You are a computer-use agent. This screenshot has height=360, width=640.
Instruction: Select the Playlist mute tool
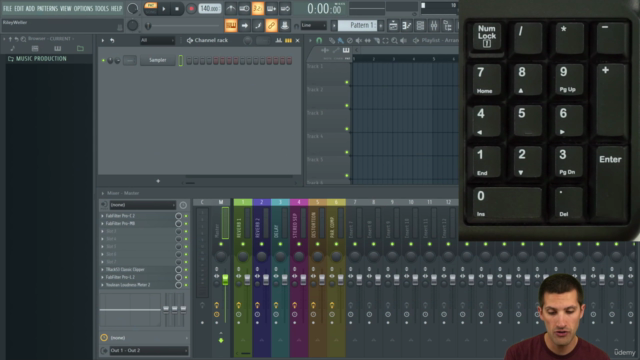click(x=359, y=40)
